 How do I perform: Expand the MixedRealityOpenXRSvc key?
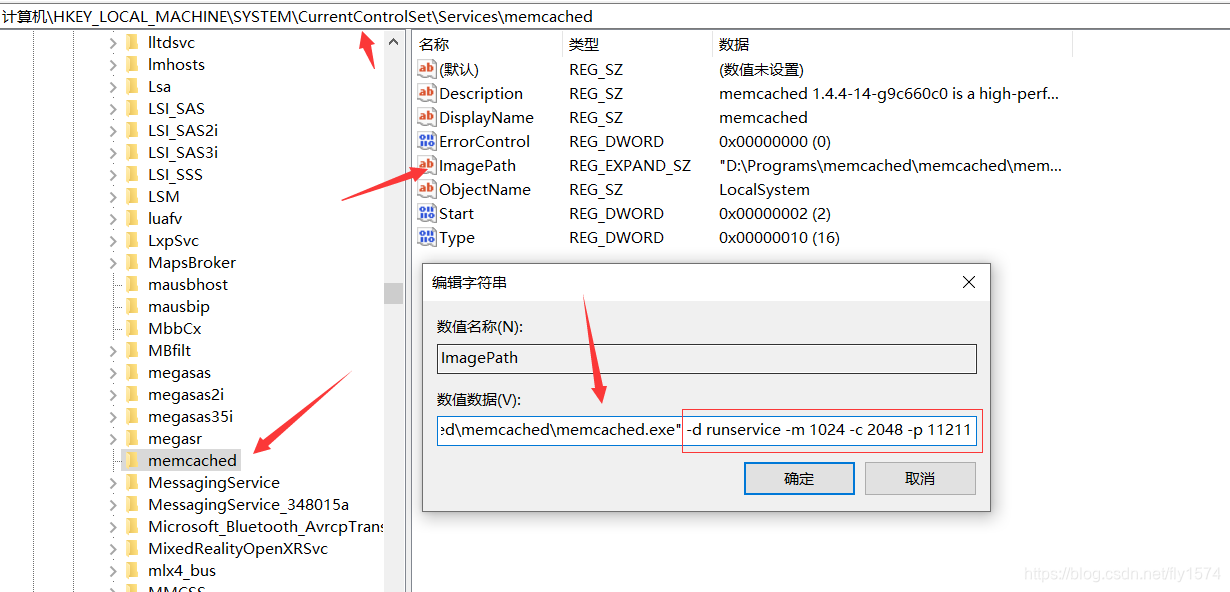coord(112,549)
